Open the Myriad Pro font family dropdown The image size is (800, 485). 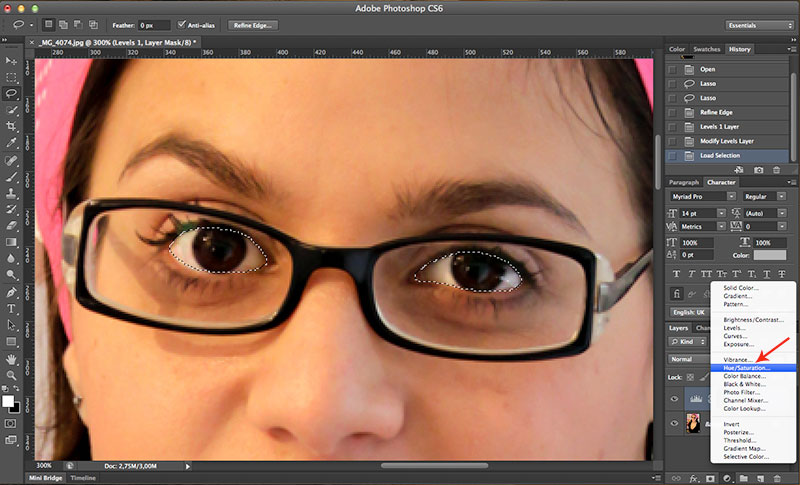tap(699, 197)
